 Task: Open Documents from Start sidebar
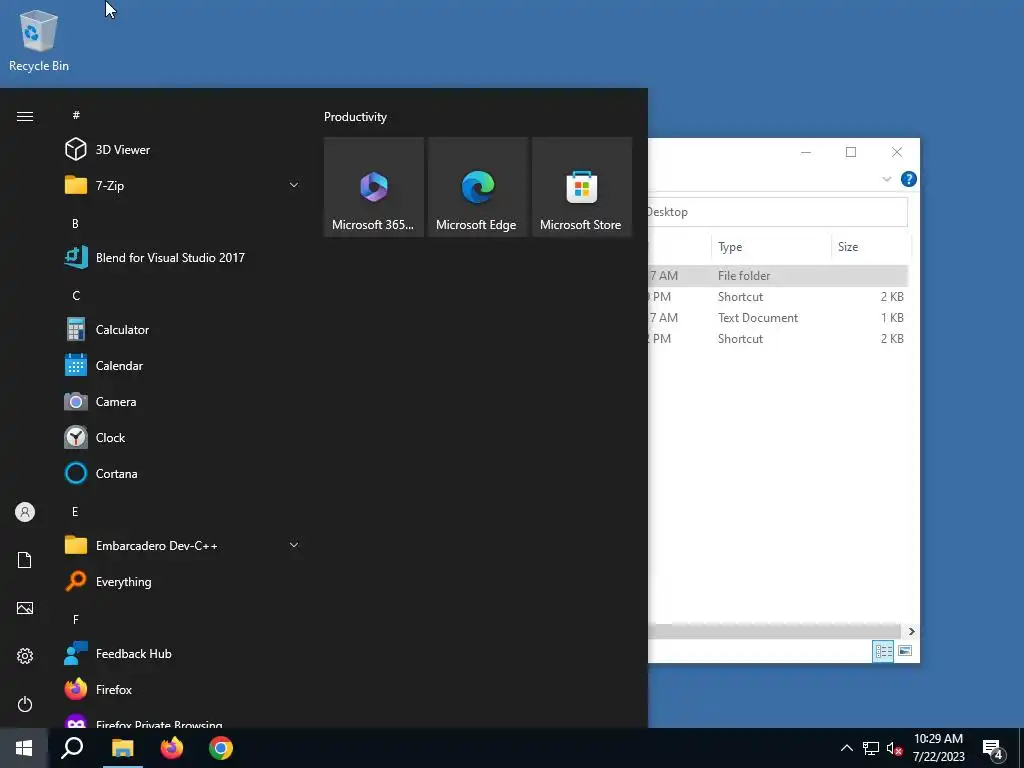25,560
